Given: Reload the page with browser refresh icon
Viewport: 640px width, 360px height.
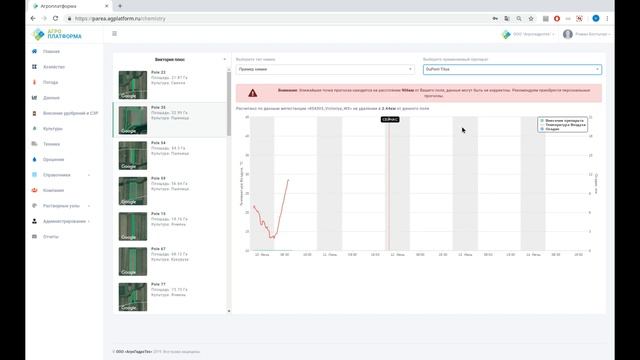Looking at the screenshot, I should 56,18.
